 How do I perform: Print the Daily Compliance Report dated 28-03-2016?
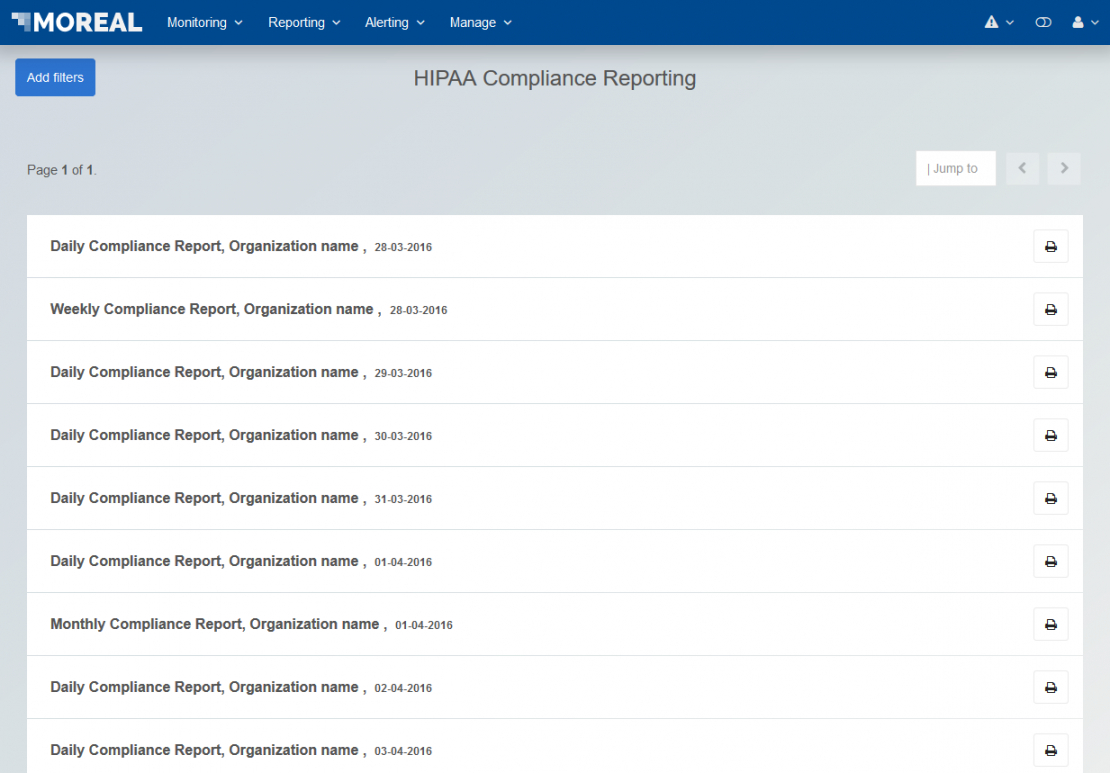[x=1051, y=246]
